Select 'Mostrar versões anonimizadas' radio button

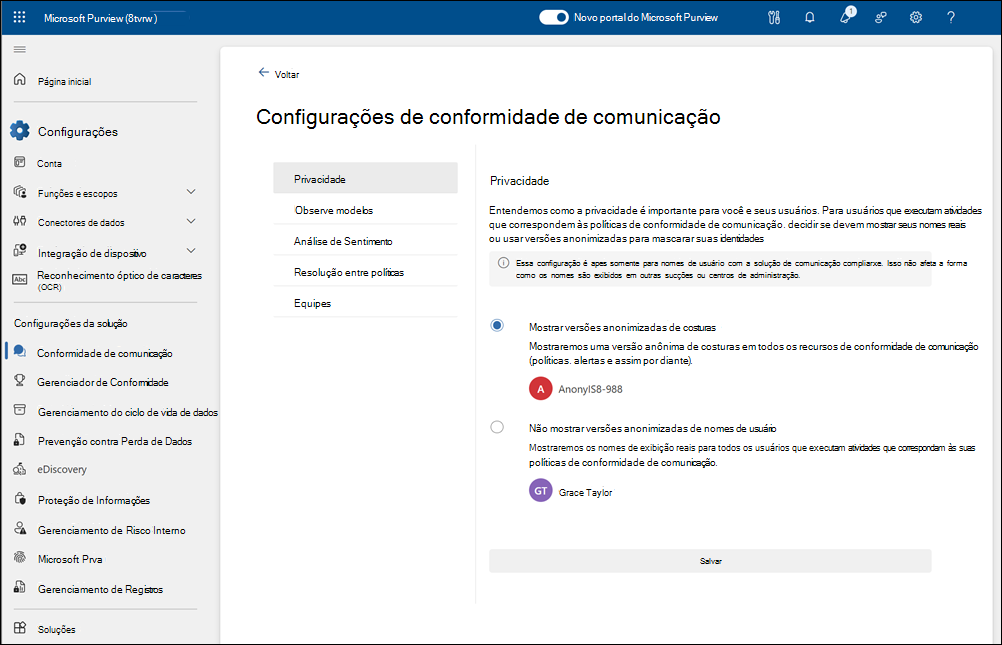[497, 325]
